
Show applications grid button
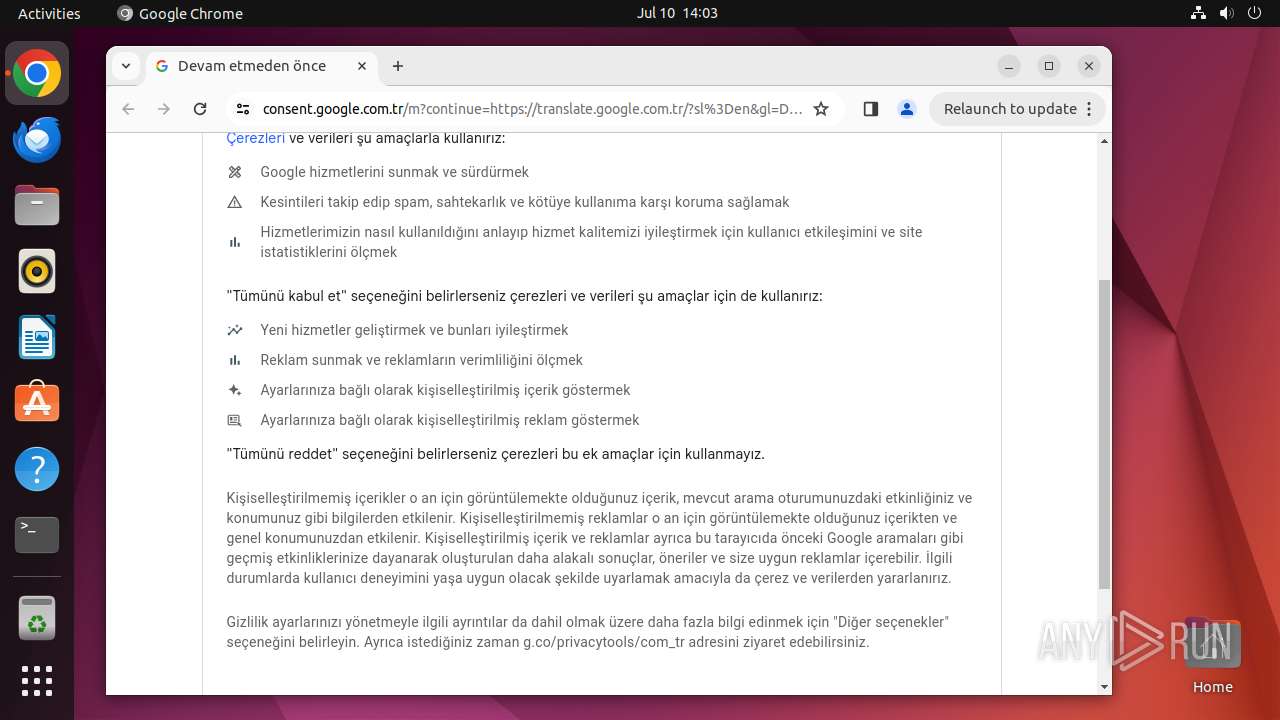(37, 681)
